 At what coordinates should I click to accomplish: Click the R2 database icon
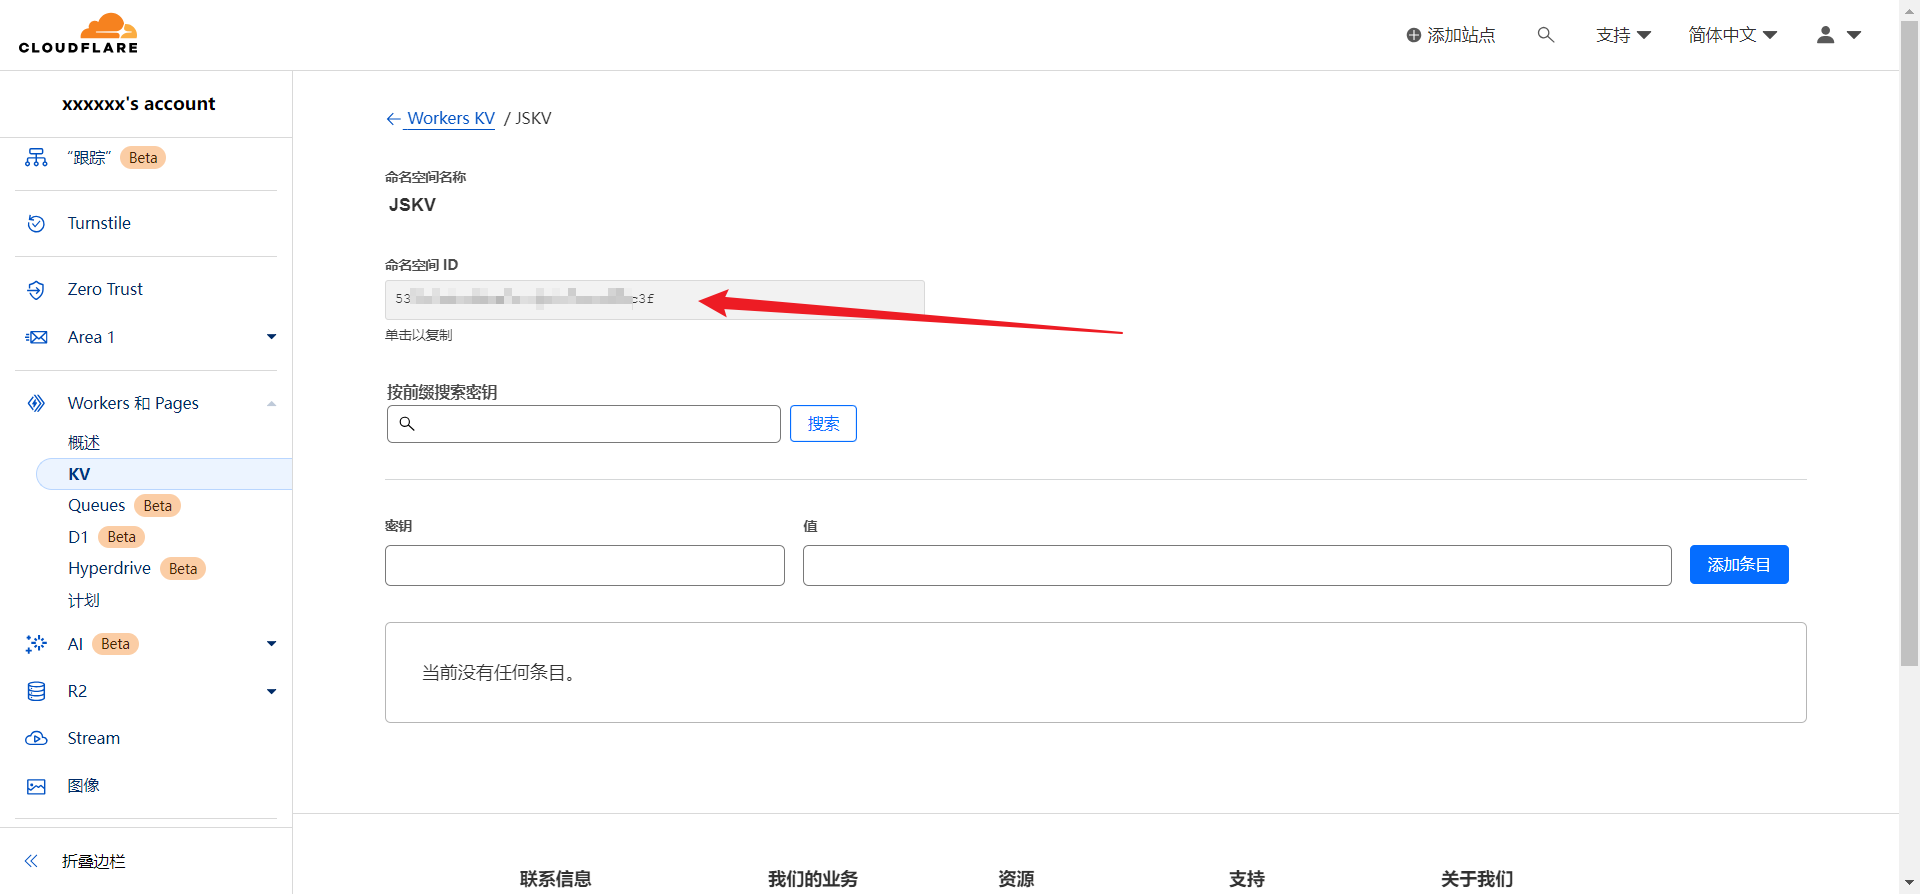point(36,691)
